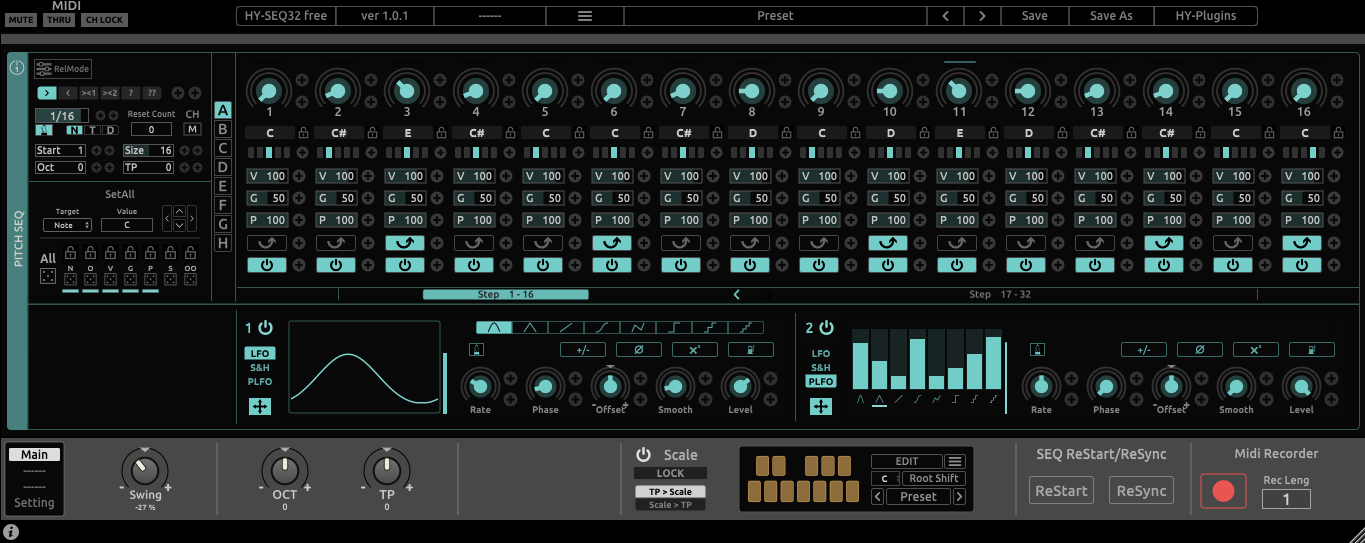This screenshot has width=1365, height=543.
Task: Toggle power for LFO 2
Action: [x=826, y=327]
